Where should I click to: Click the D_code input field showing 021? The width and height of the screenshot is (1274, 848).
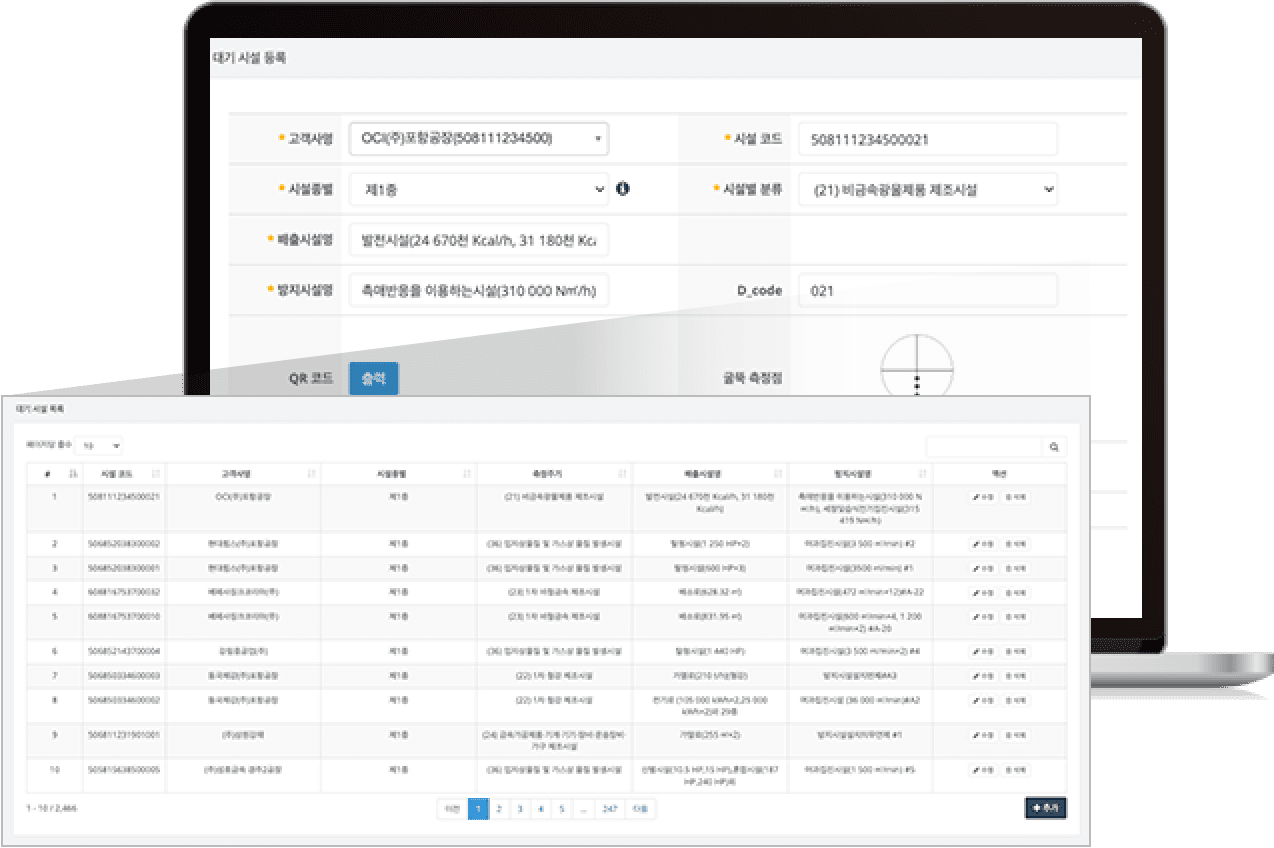click(x=928, y=291)
